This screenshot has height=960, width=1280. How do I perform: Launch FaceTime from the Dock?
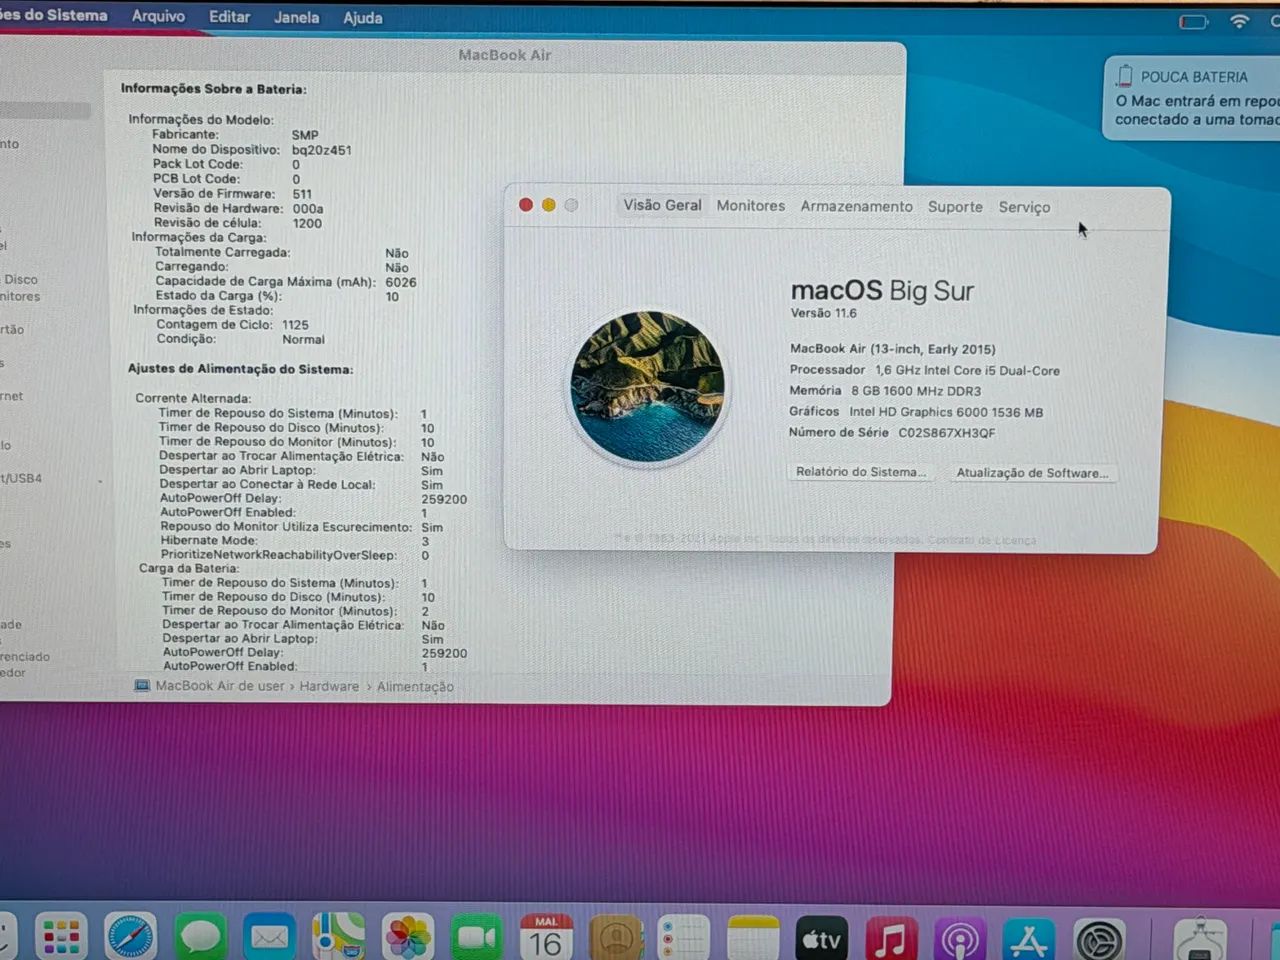[477, 937]
